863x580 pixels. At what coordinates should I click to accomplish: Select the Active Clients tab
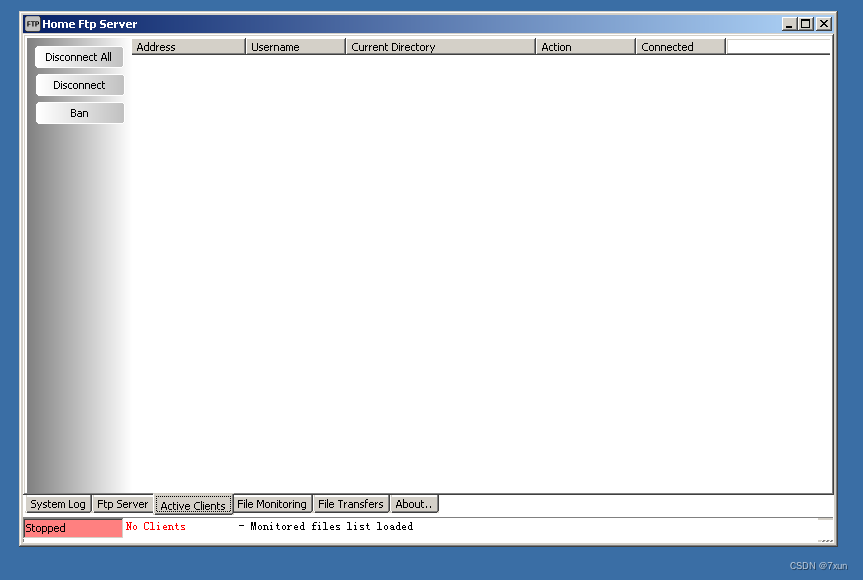click(x=192, y=505)
